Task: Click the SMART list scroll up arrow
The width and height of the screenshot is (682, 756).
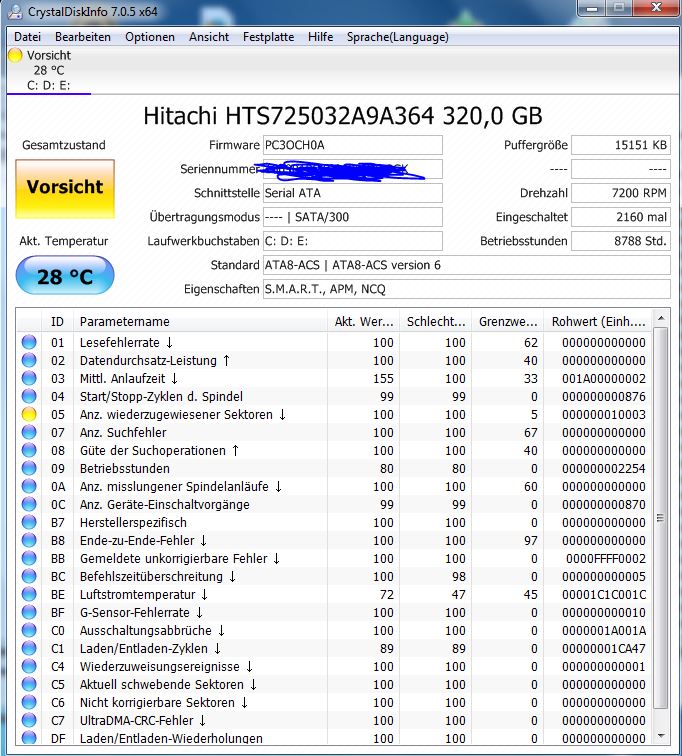Action: (x=661, y=318)
